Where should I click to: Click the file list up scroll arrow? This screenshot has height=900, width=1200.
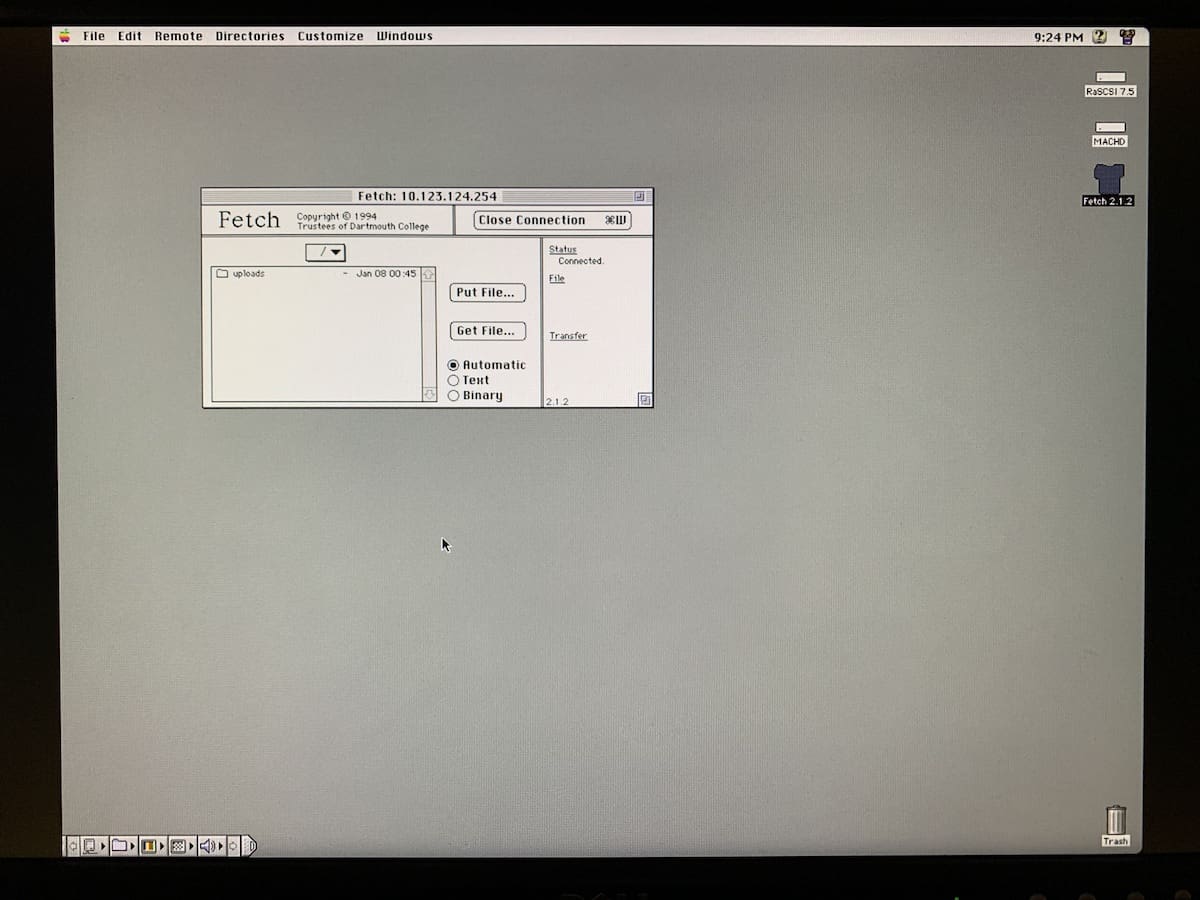tap(429, 273)
